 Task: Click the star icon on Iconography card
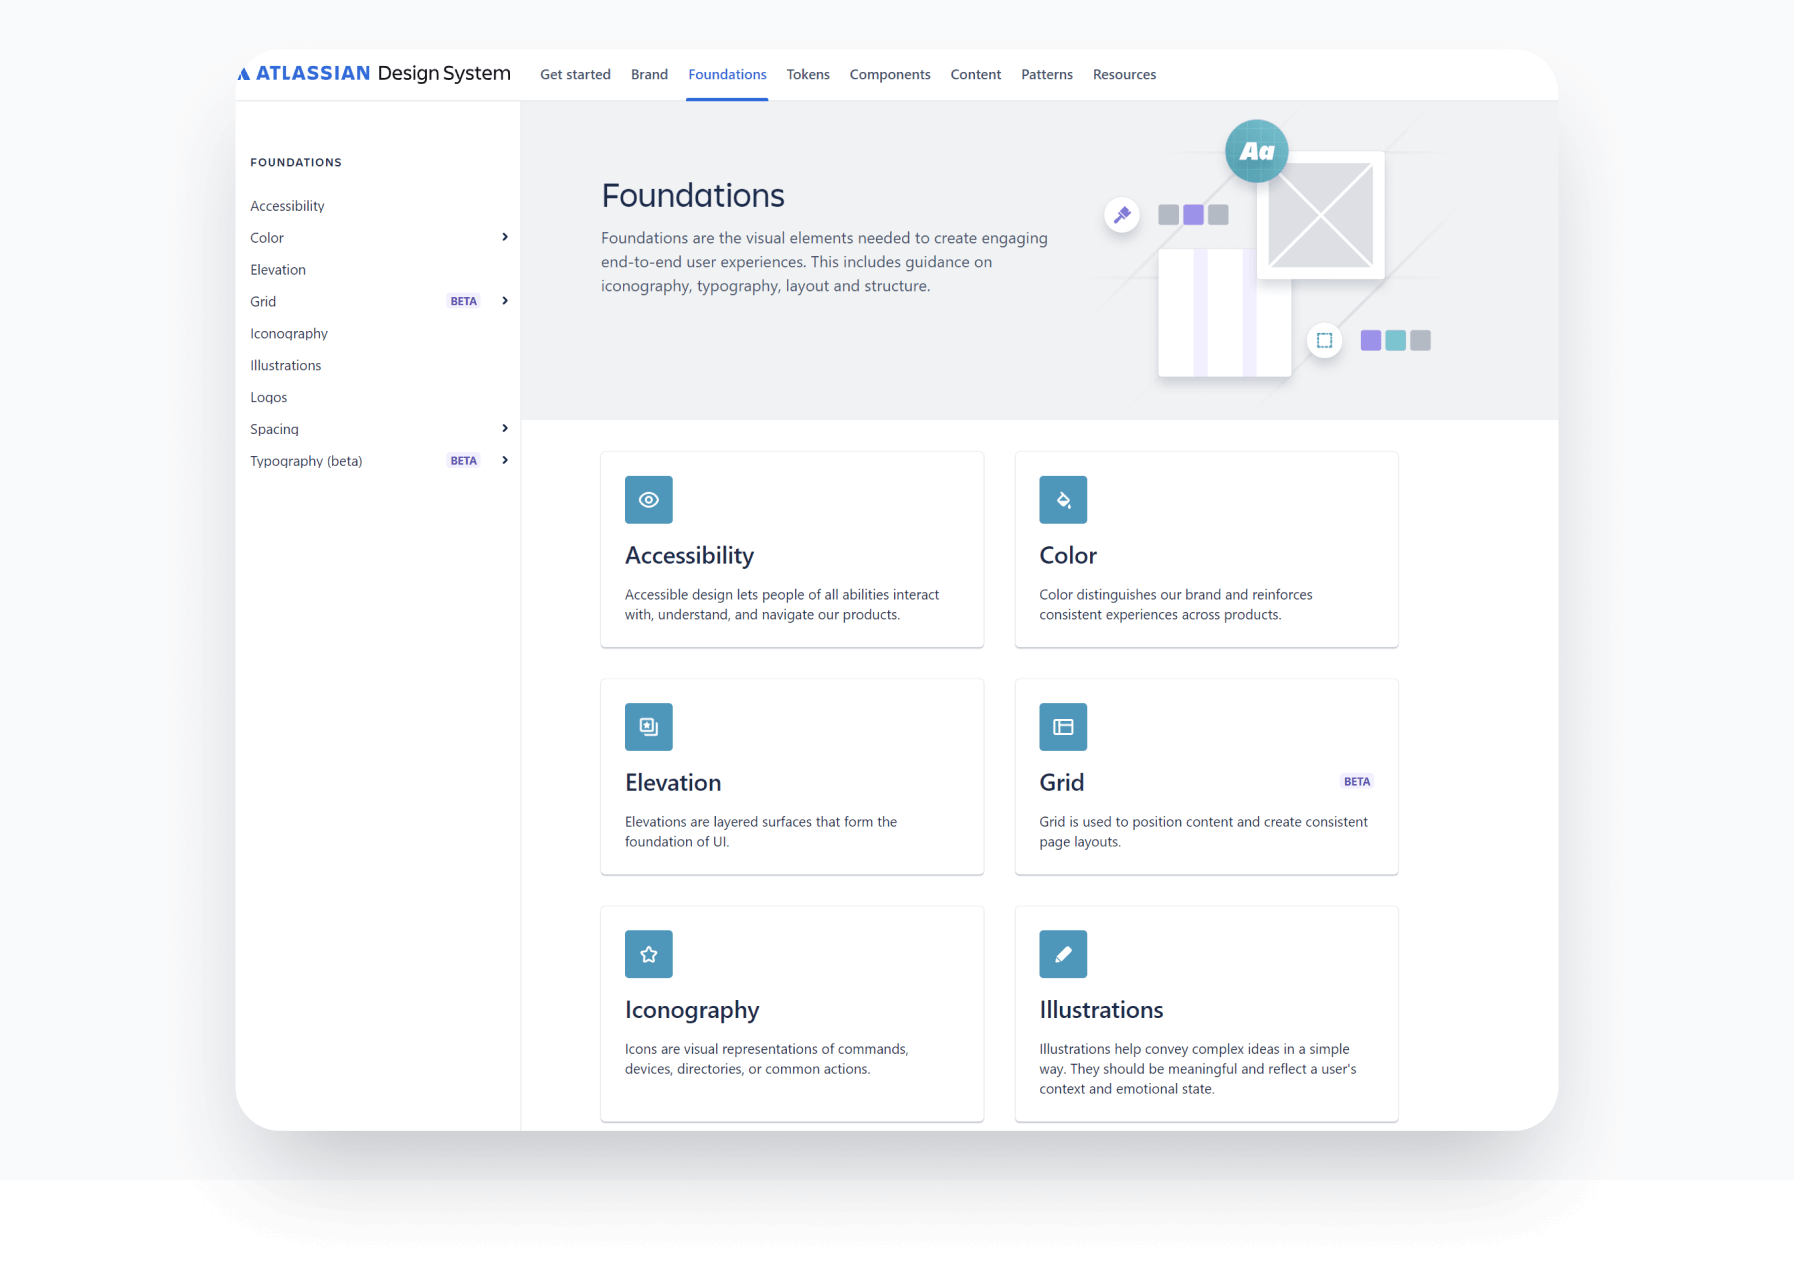point(648,954)
